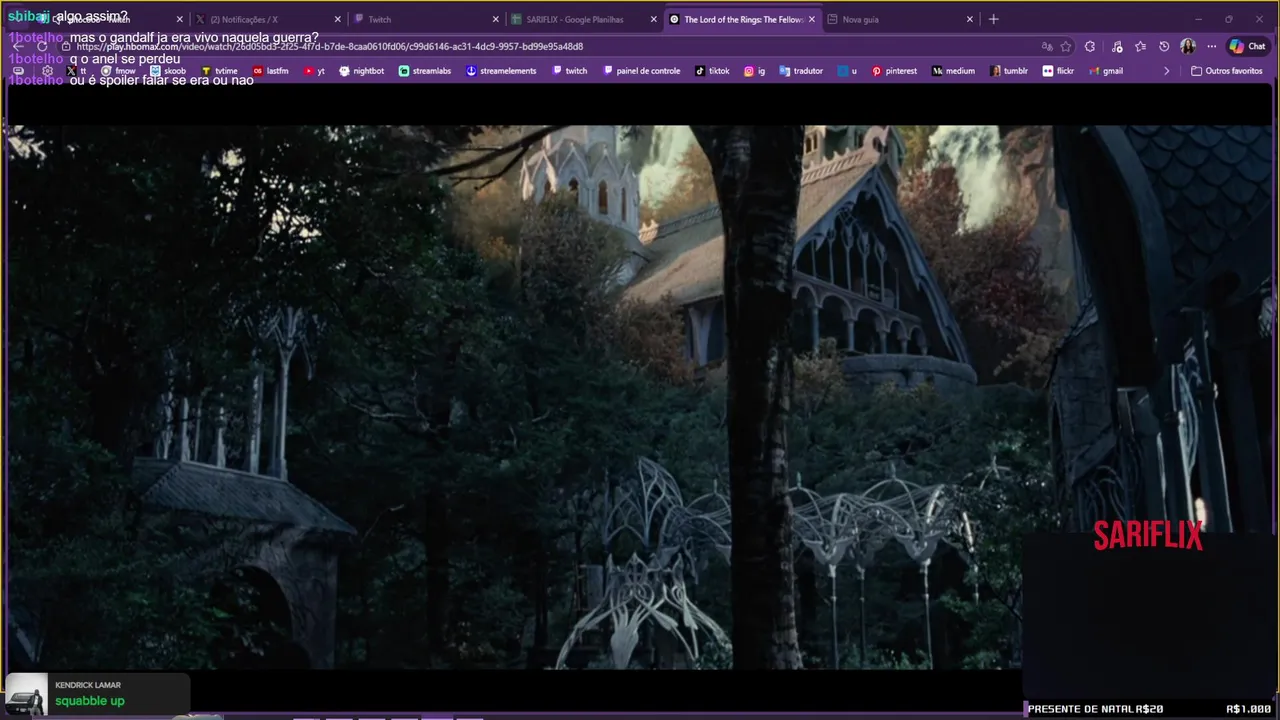Open the twitch bookmark in favorites bar
The width and height of the screenshot is (1280, 720).
tap(570, 71)
